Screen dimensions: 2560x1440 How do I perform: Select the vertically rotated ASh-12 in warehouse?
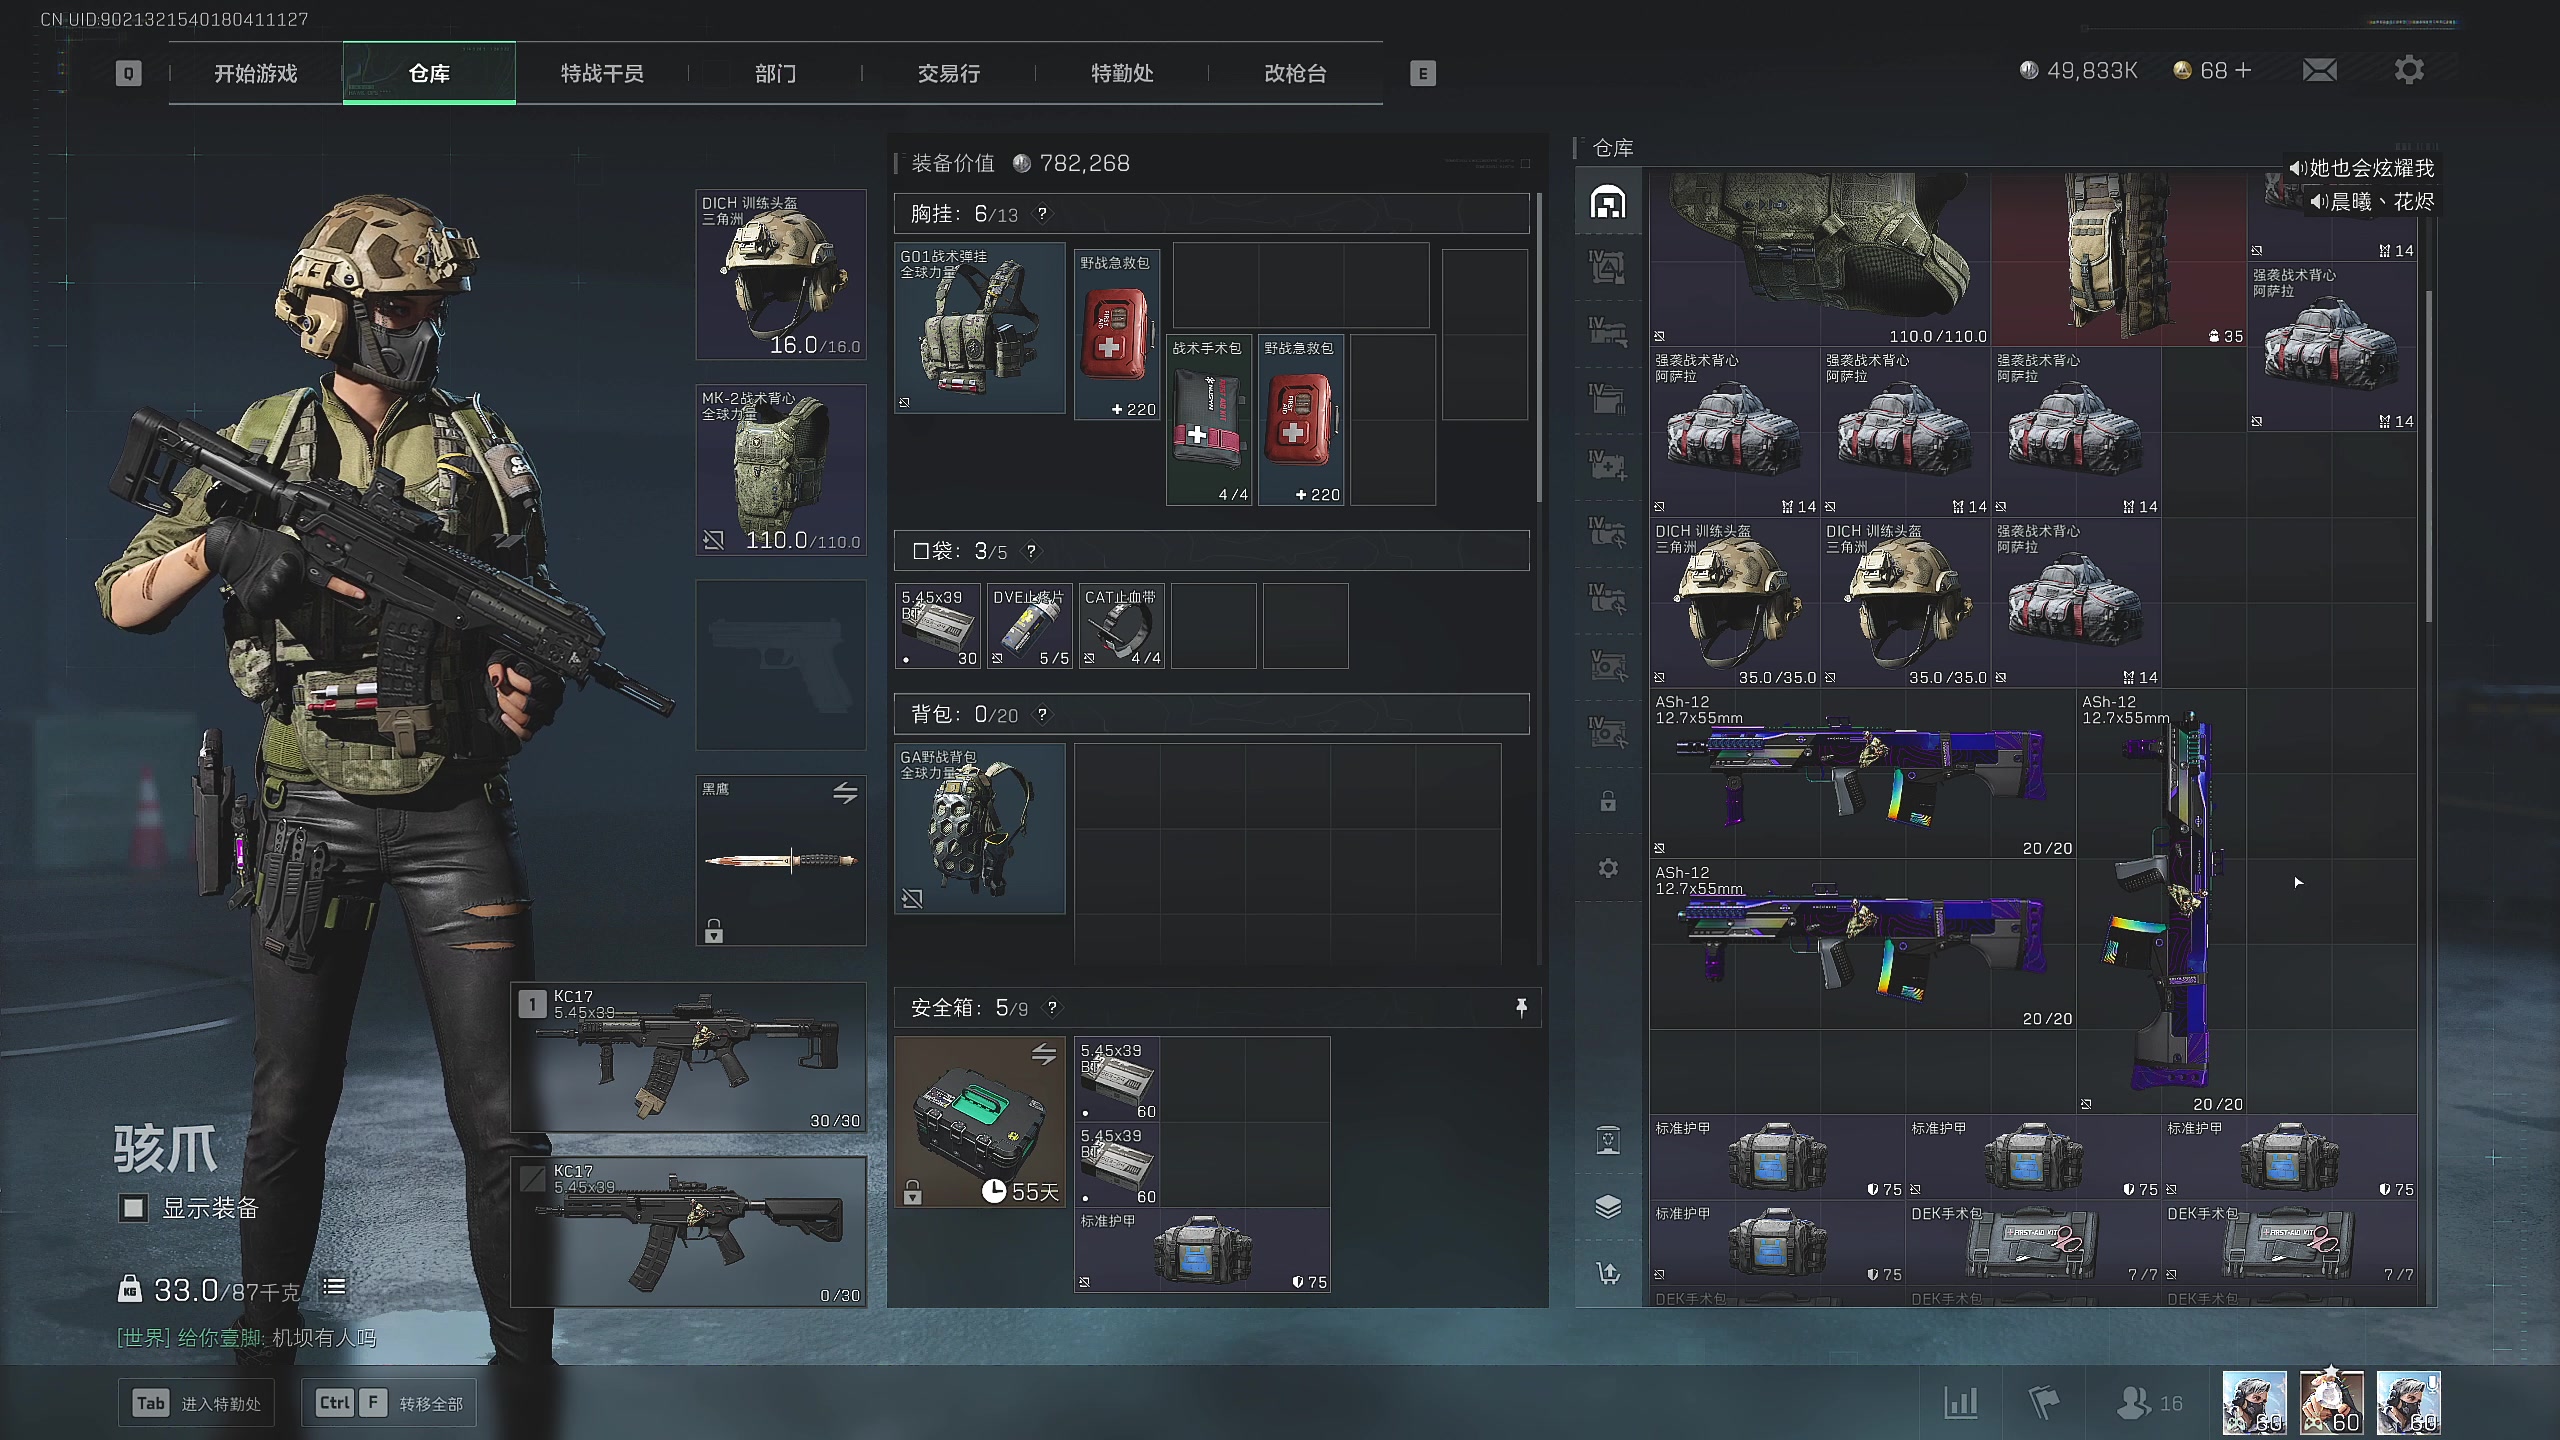[2162, 901]
